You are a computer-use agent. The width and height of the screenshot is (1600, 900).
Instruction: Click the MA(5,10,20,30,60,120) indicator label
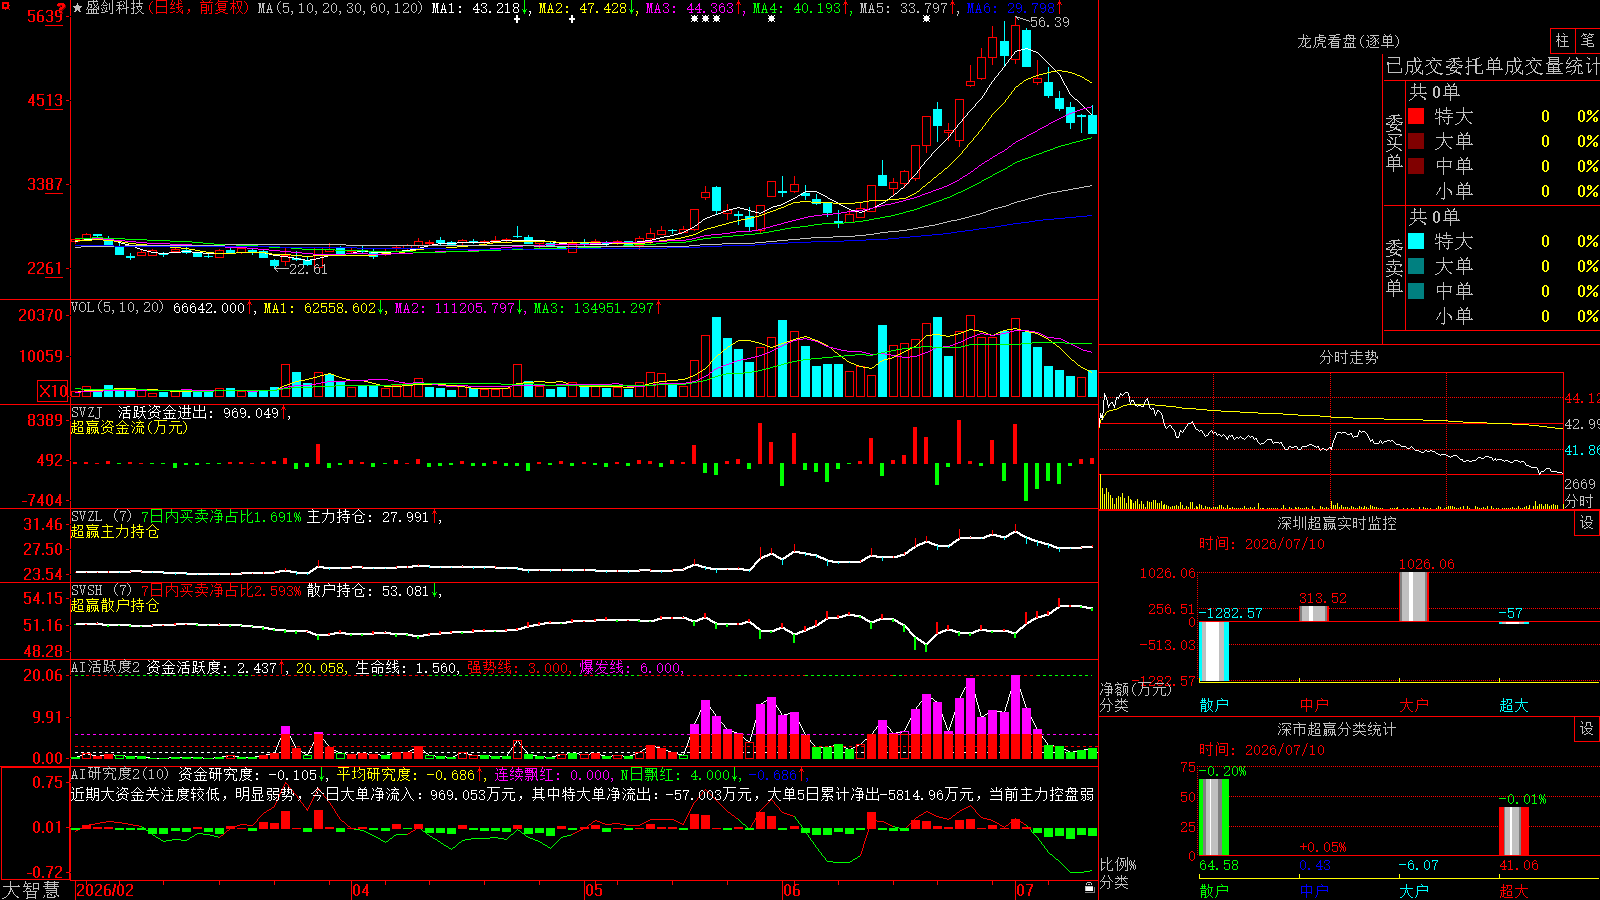point(340,8)
